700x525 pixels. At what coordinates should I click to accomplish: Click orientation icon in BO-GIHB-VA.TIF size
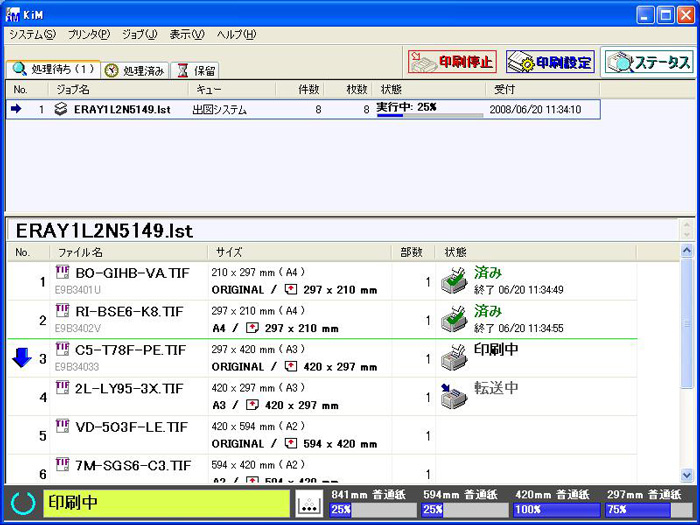click(291, 290)
